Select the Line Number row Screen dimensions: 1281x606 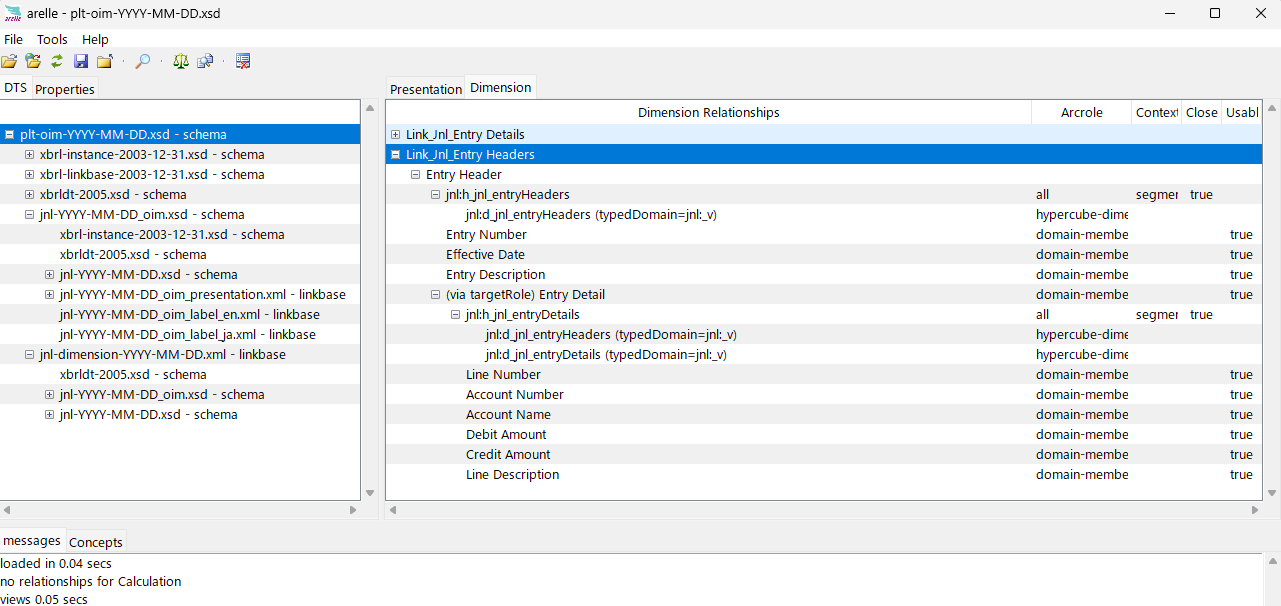(823, 374)
